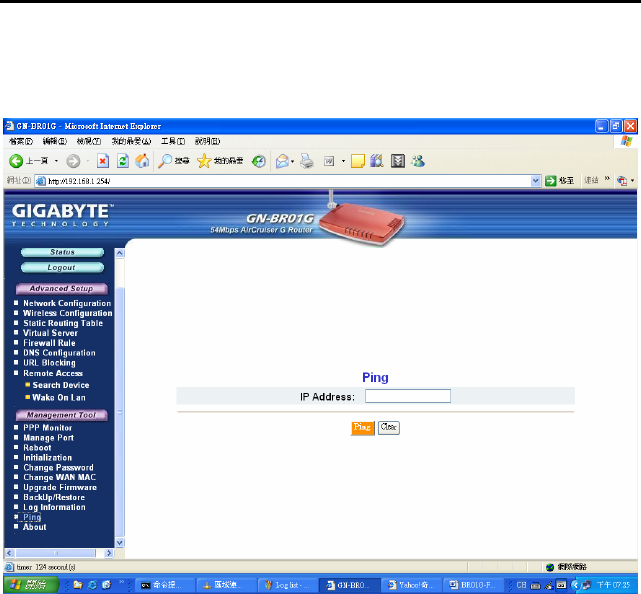Viewport: 641px width, 594px height.
Task: Click the IE Forward arrow button
Action: 73,161
